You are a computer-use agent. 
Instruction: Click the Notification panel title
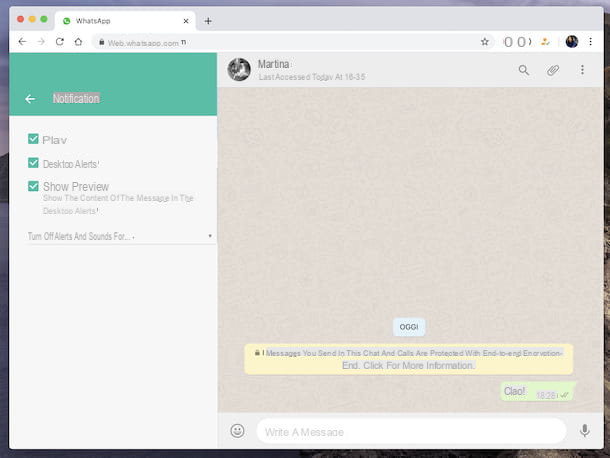(76, 99)
